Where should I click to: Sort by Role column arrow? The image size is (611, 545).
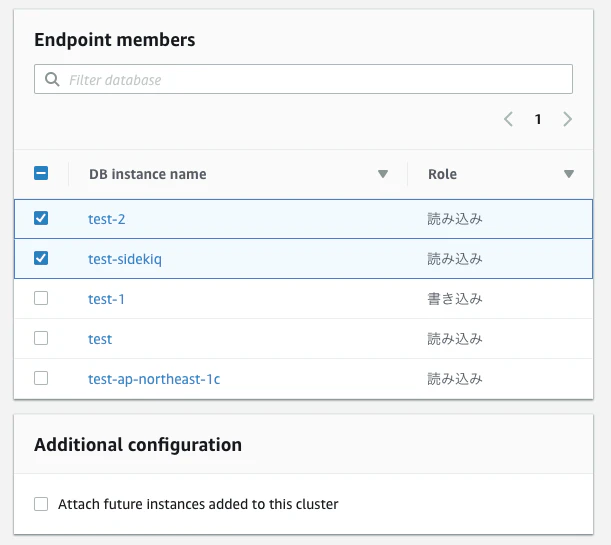[569, 174]
